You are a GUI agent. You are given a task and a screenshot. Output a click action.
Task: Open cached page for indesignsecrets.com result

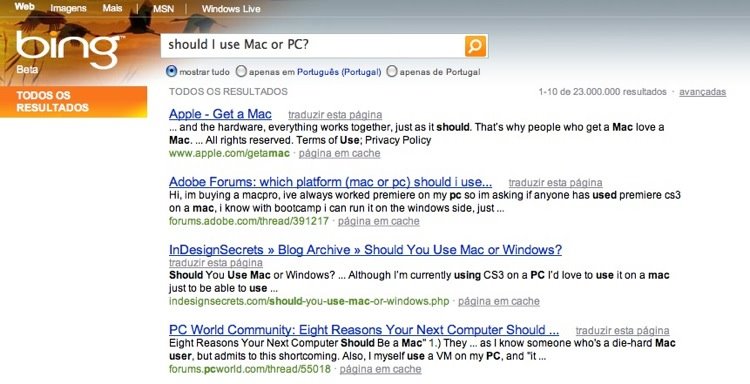point(499,301)
